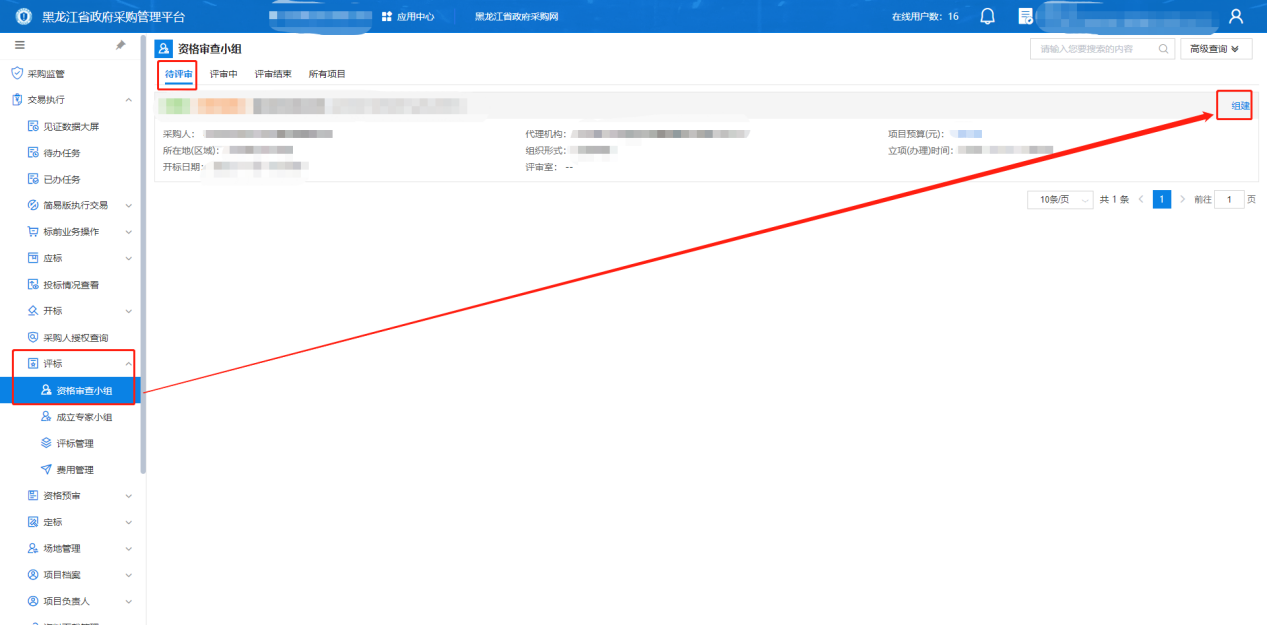
Task: Click the 费用管理 paper plane icon
Action: click(46, 469)
